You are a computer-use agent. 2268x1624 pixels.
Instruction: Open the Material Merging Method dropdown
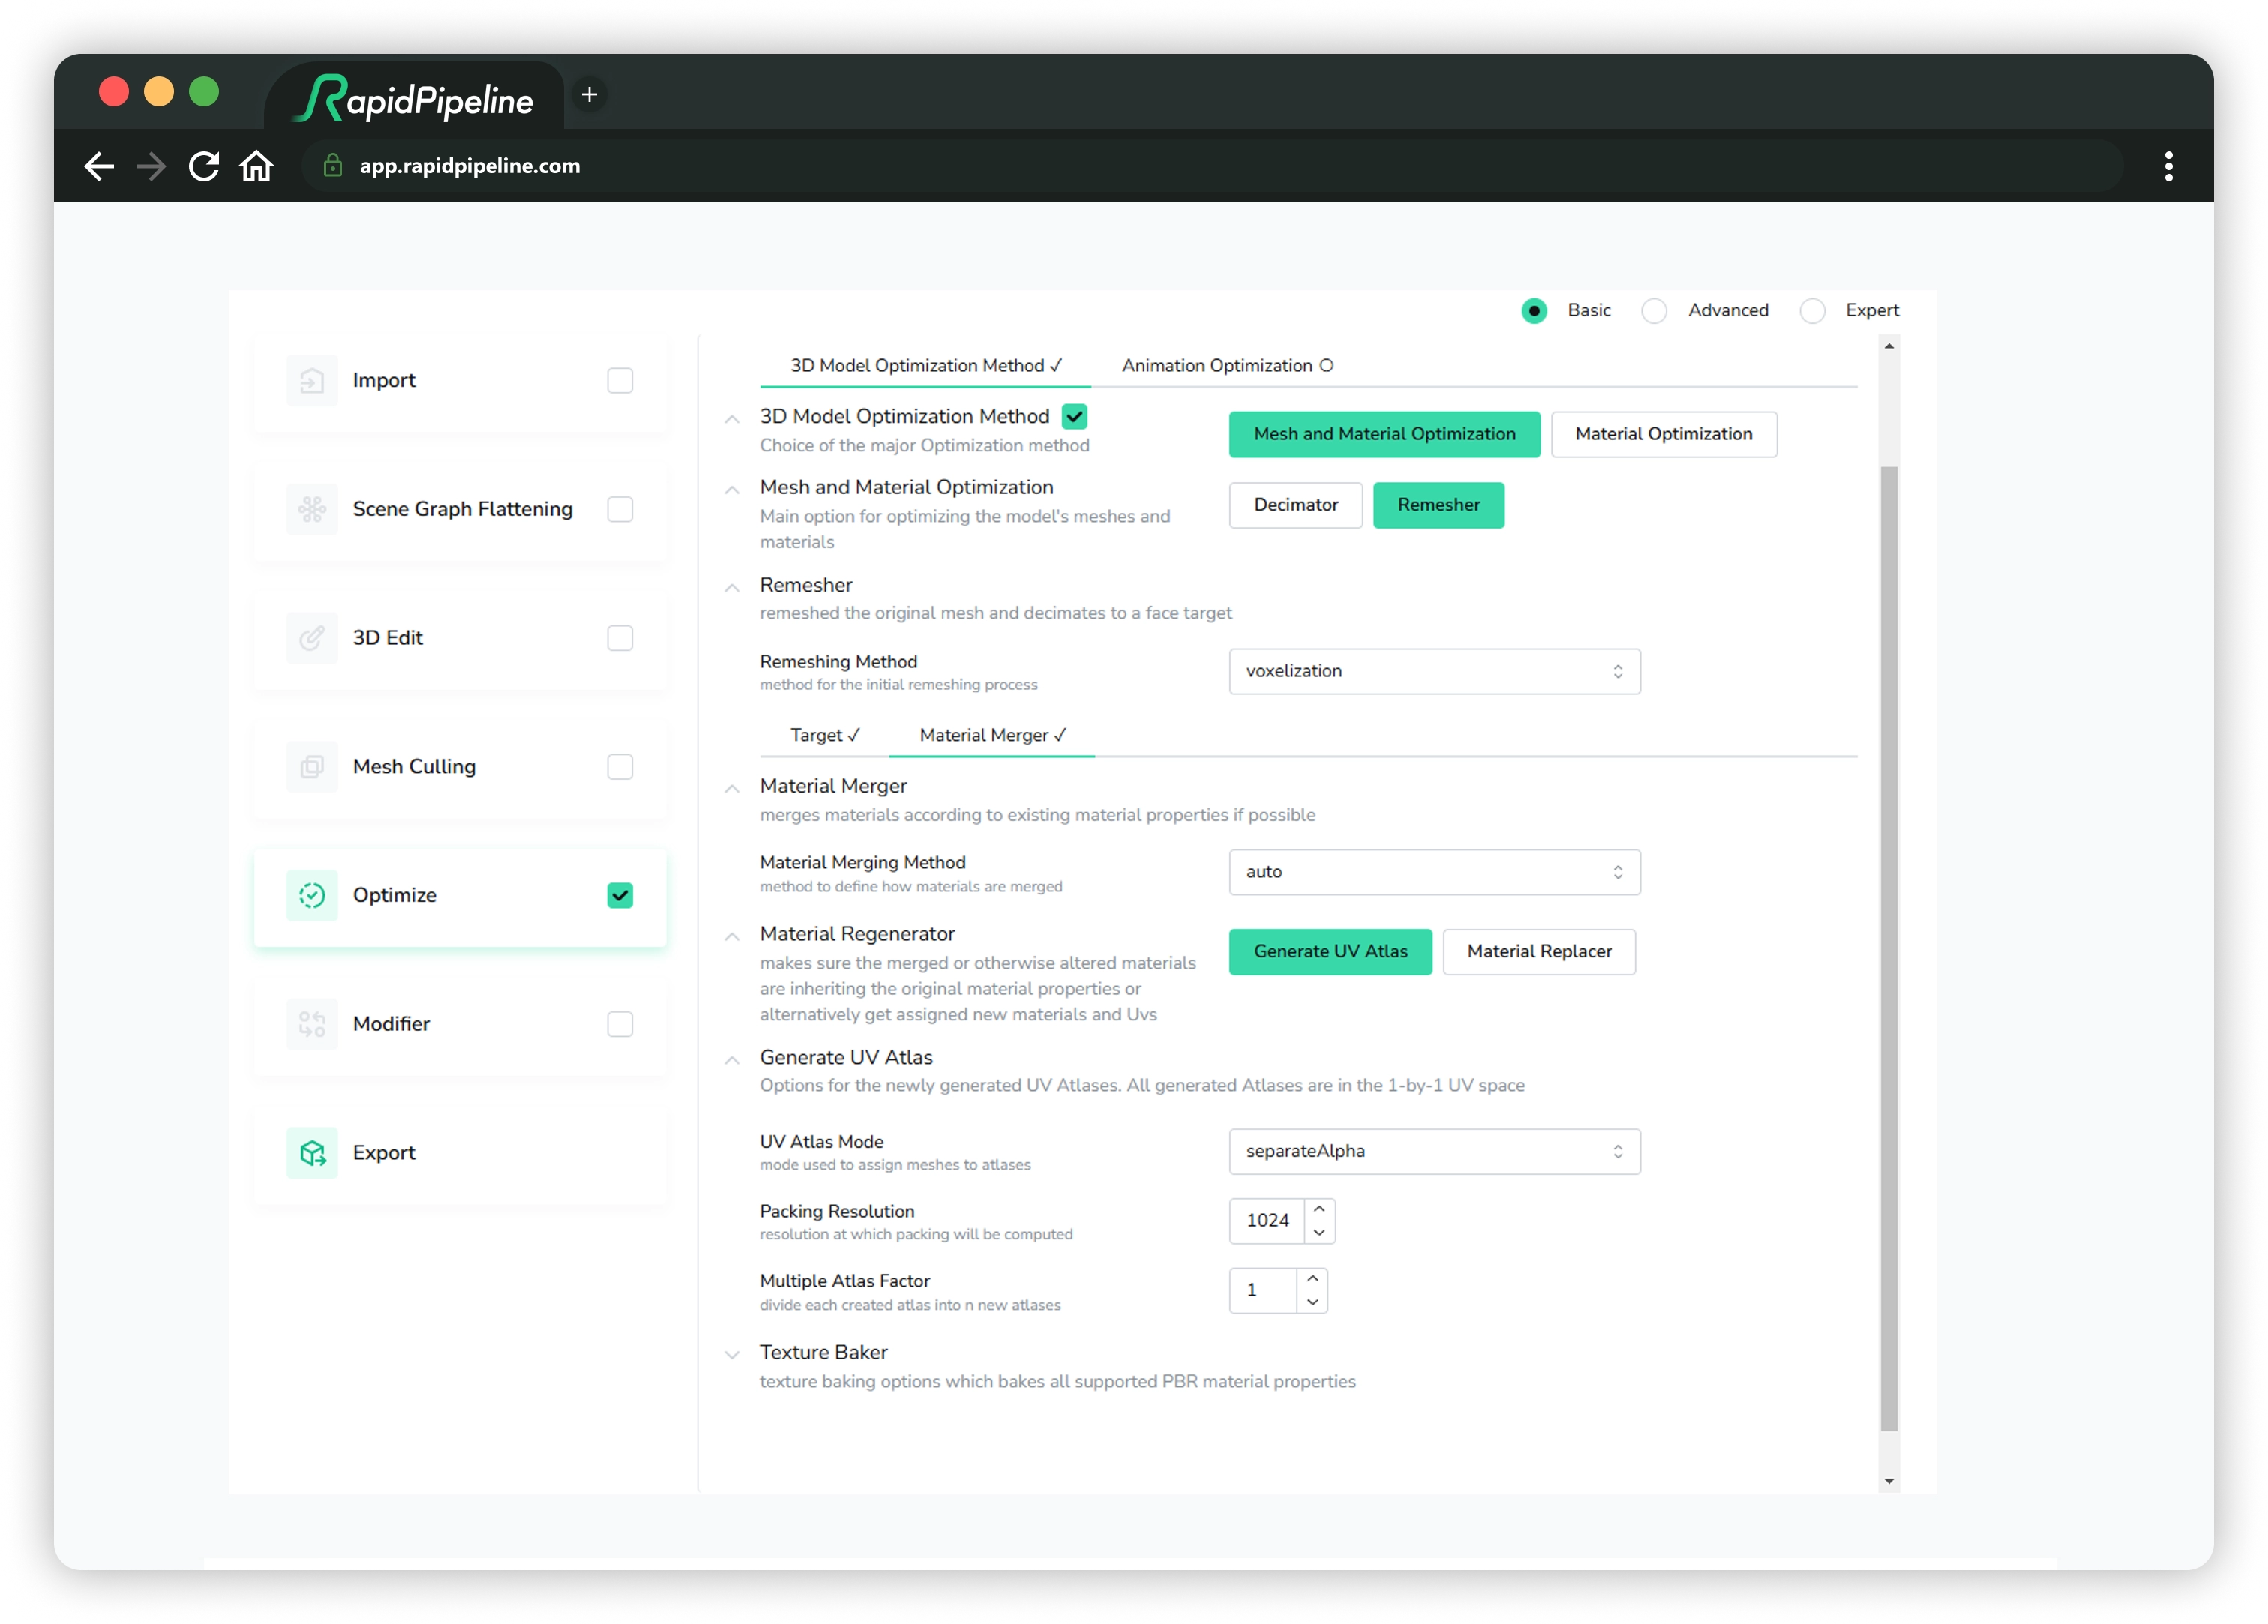1434,873
